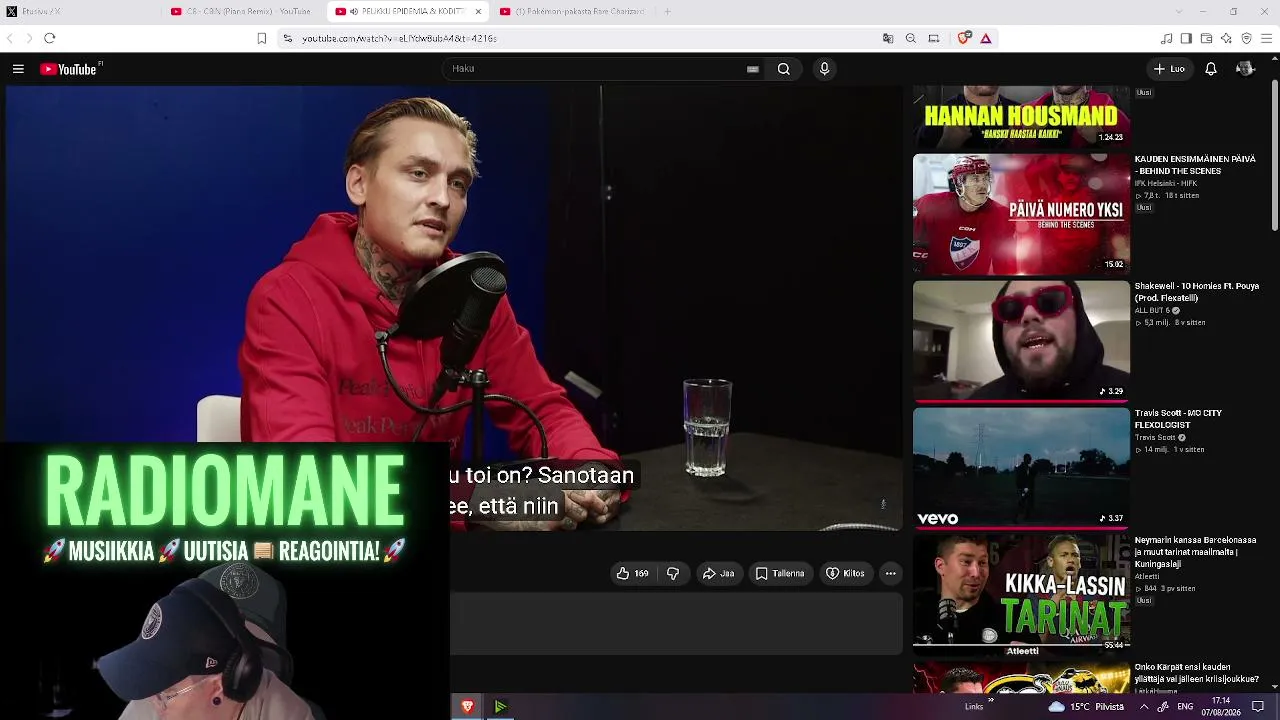Open YouTube notifications bell
Screen dimensions: 1280x720
tap(1211, 69)
